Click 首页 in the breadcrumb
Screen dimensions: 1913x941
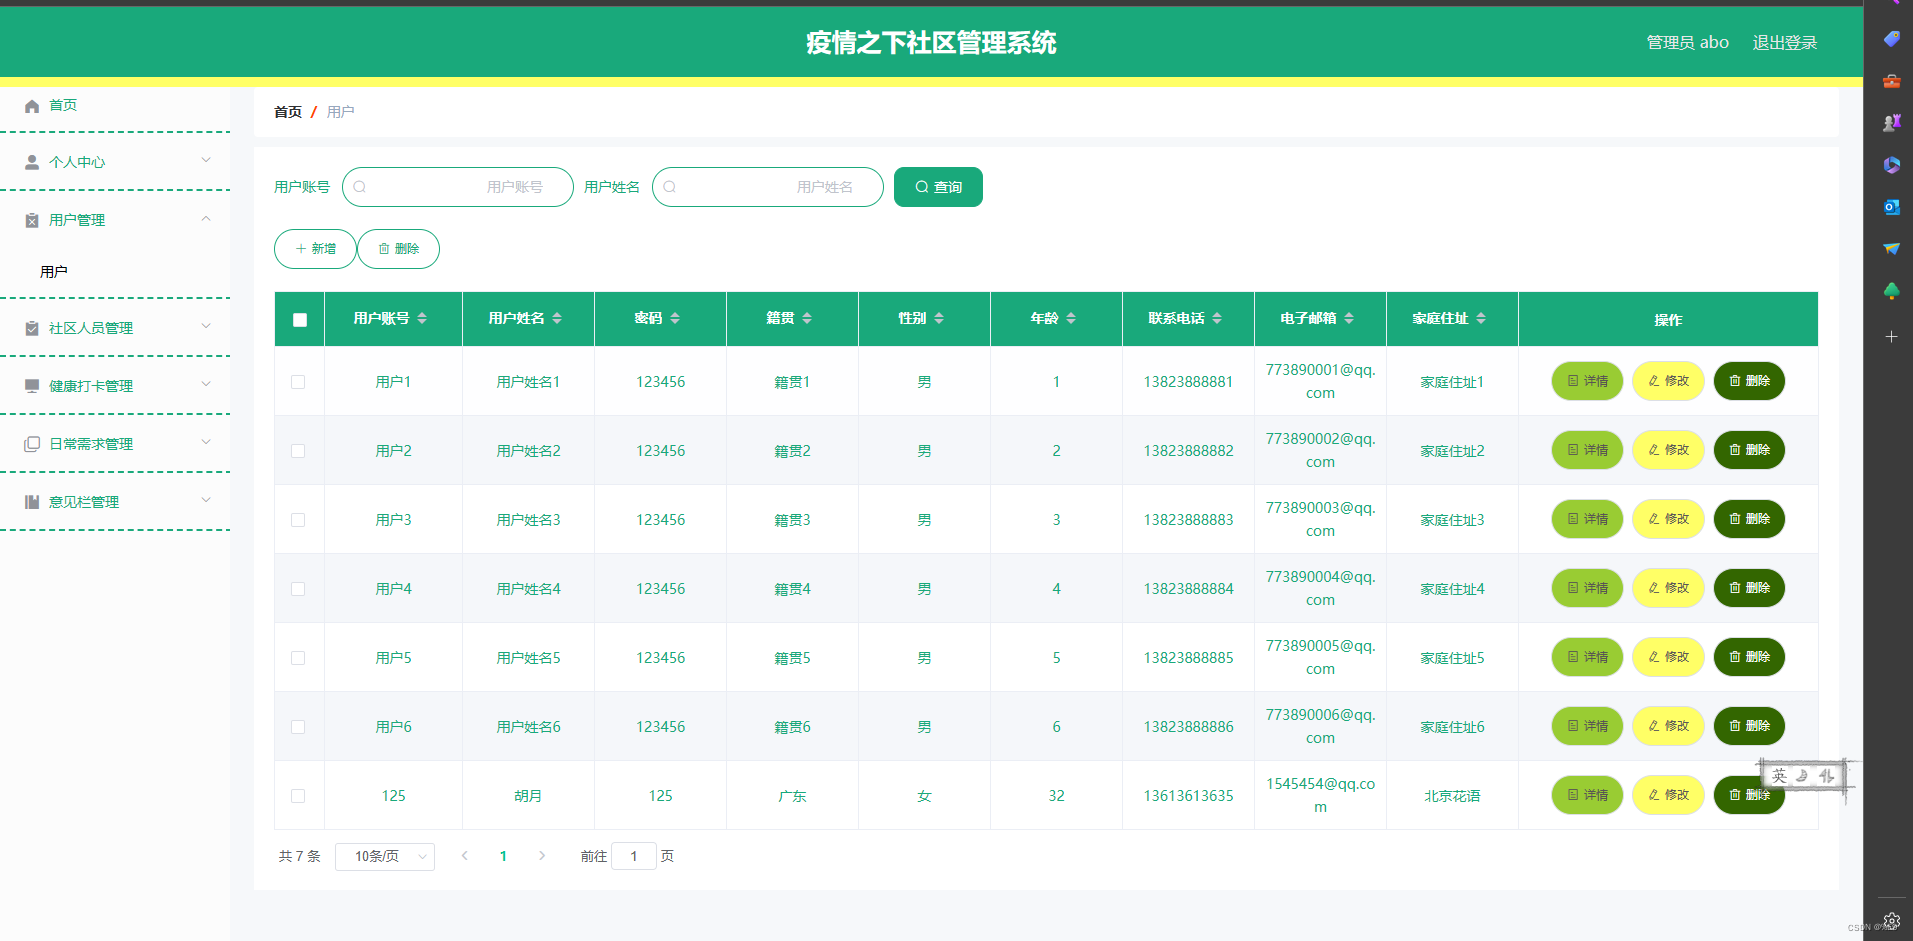pos(288,112)
